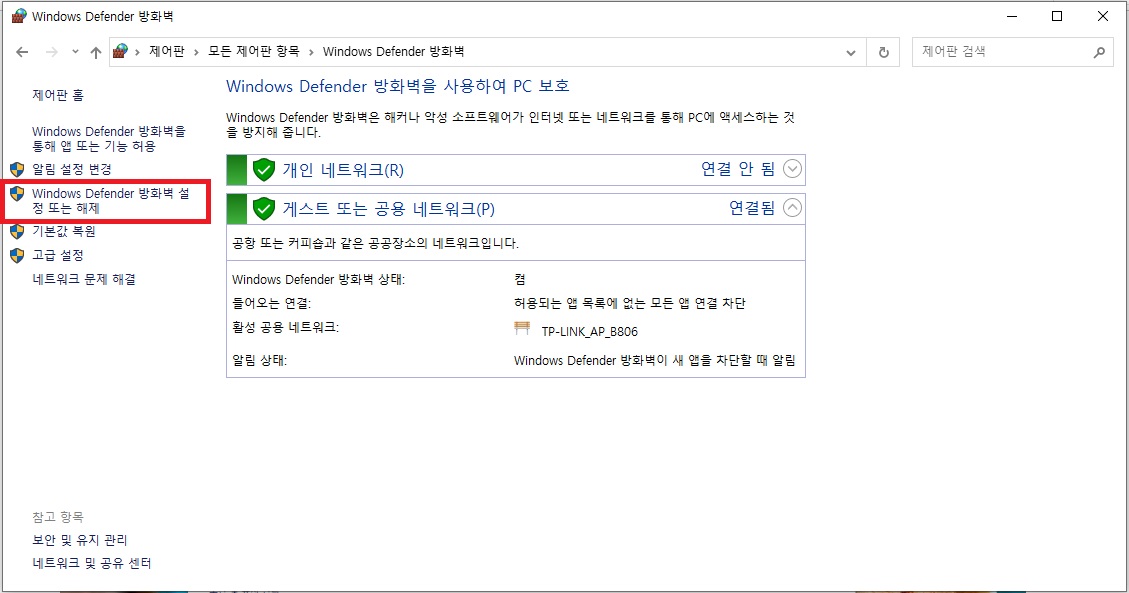1129x593 pixels.
Task: Open 보안 및 유지 관리 link
Action: 79,540
